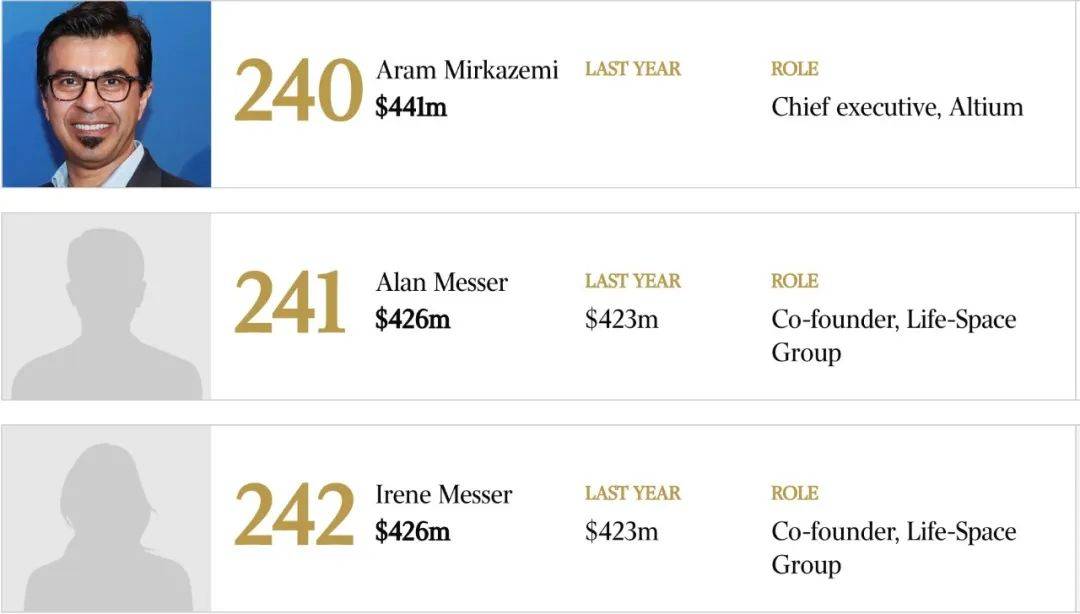Click rank number 242
The height and width of the screenshot is (614, 1080).
tap(295, 514)
